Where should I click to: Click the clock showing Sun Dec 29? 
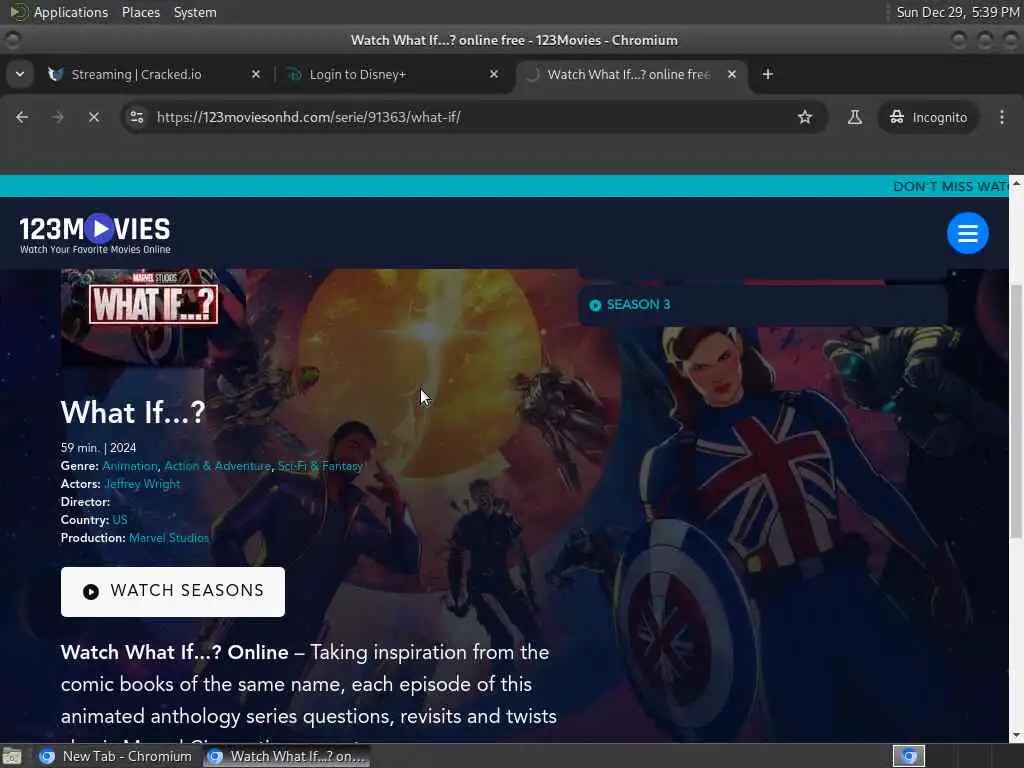point(957,12)
